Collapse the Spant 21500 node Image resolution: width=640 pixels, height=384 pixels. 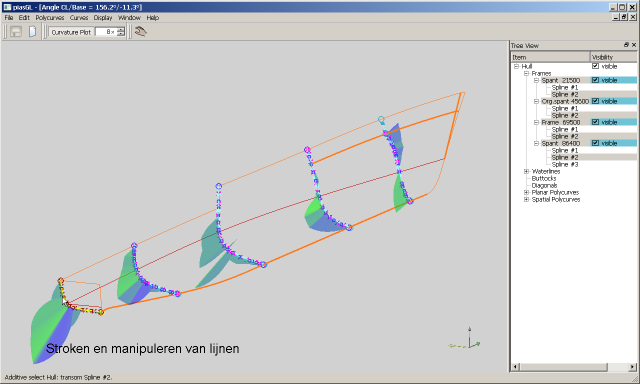point(537,80)
